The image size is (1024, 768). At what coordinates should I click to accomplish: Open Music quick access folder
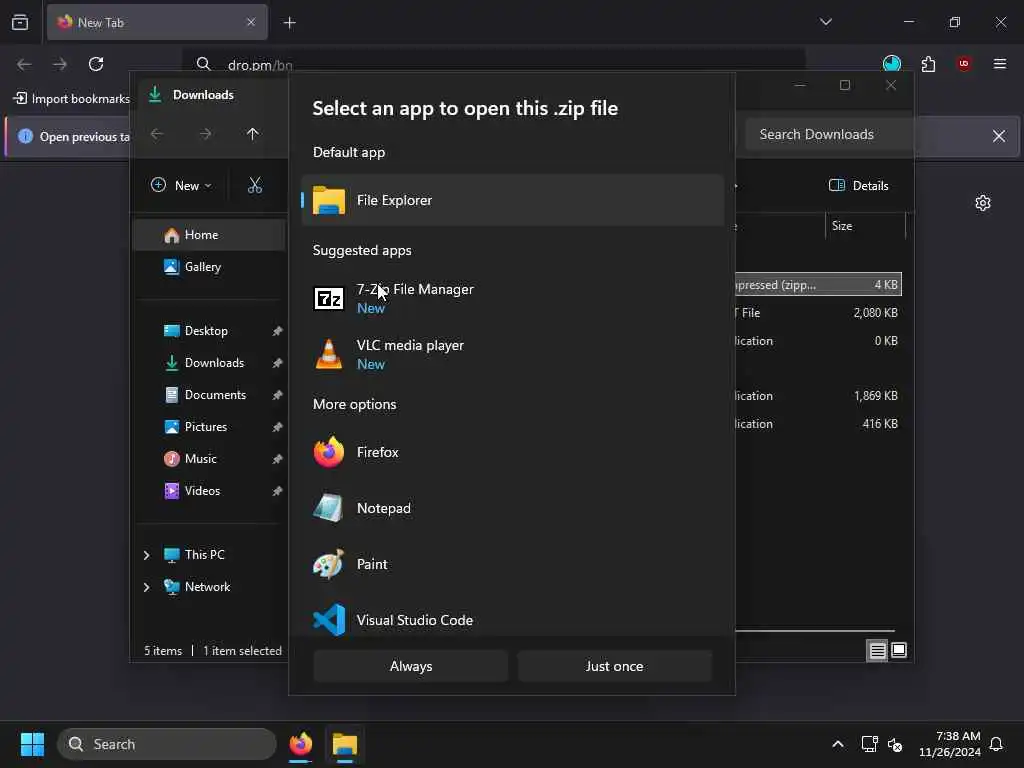coord(209,458)
